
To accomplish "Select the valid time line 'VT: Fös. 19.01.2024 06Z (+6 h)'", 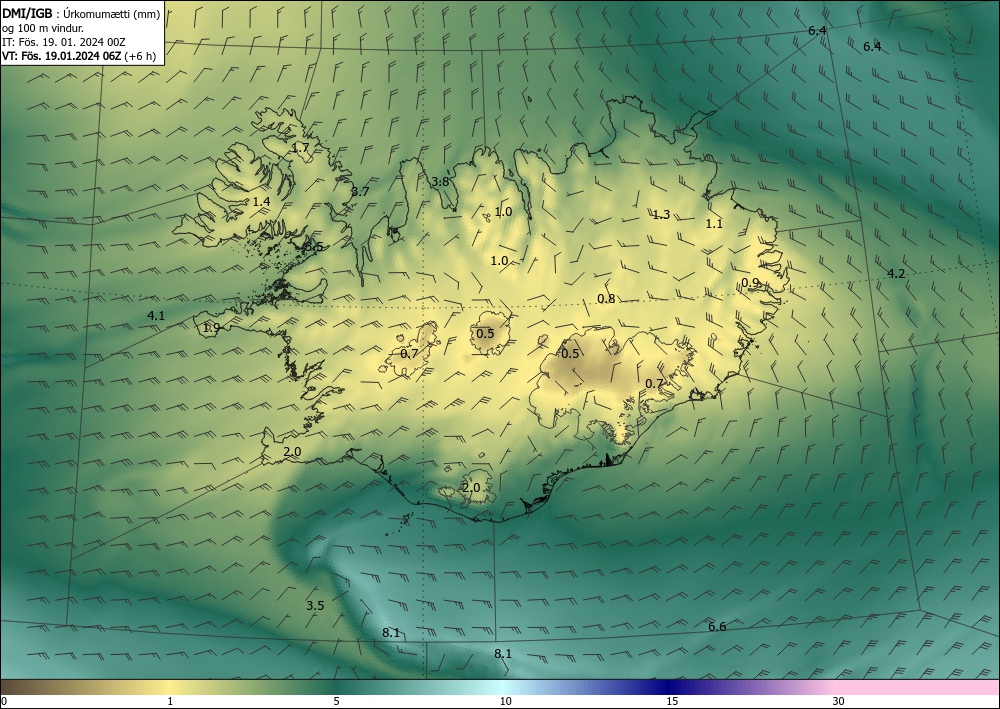I will [79, 56].
